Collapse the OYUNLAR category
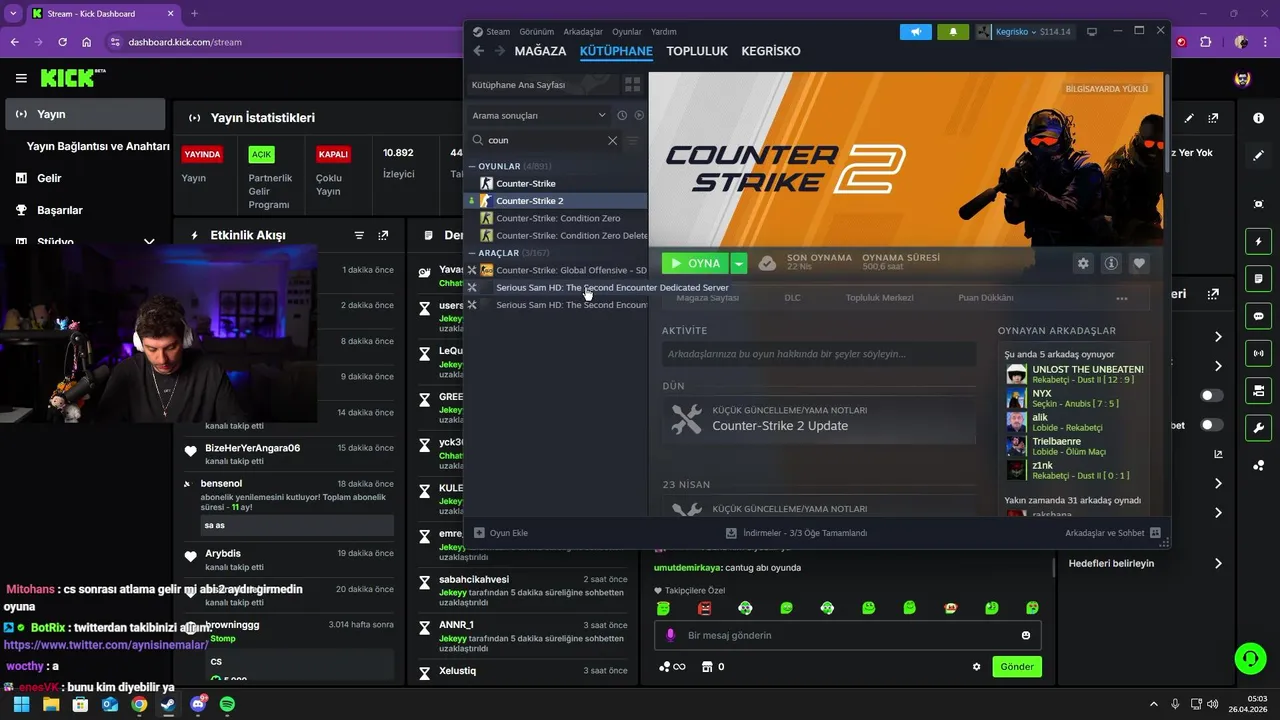The image size is (1280, 720). (471, 166)
